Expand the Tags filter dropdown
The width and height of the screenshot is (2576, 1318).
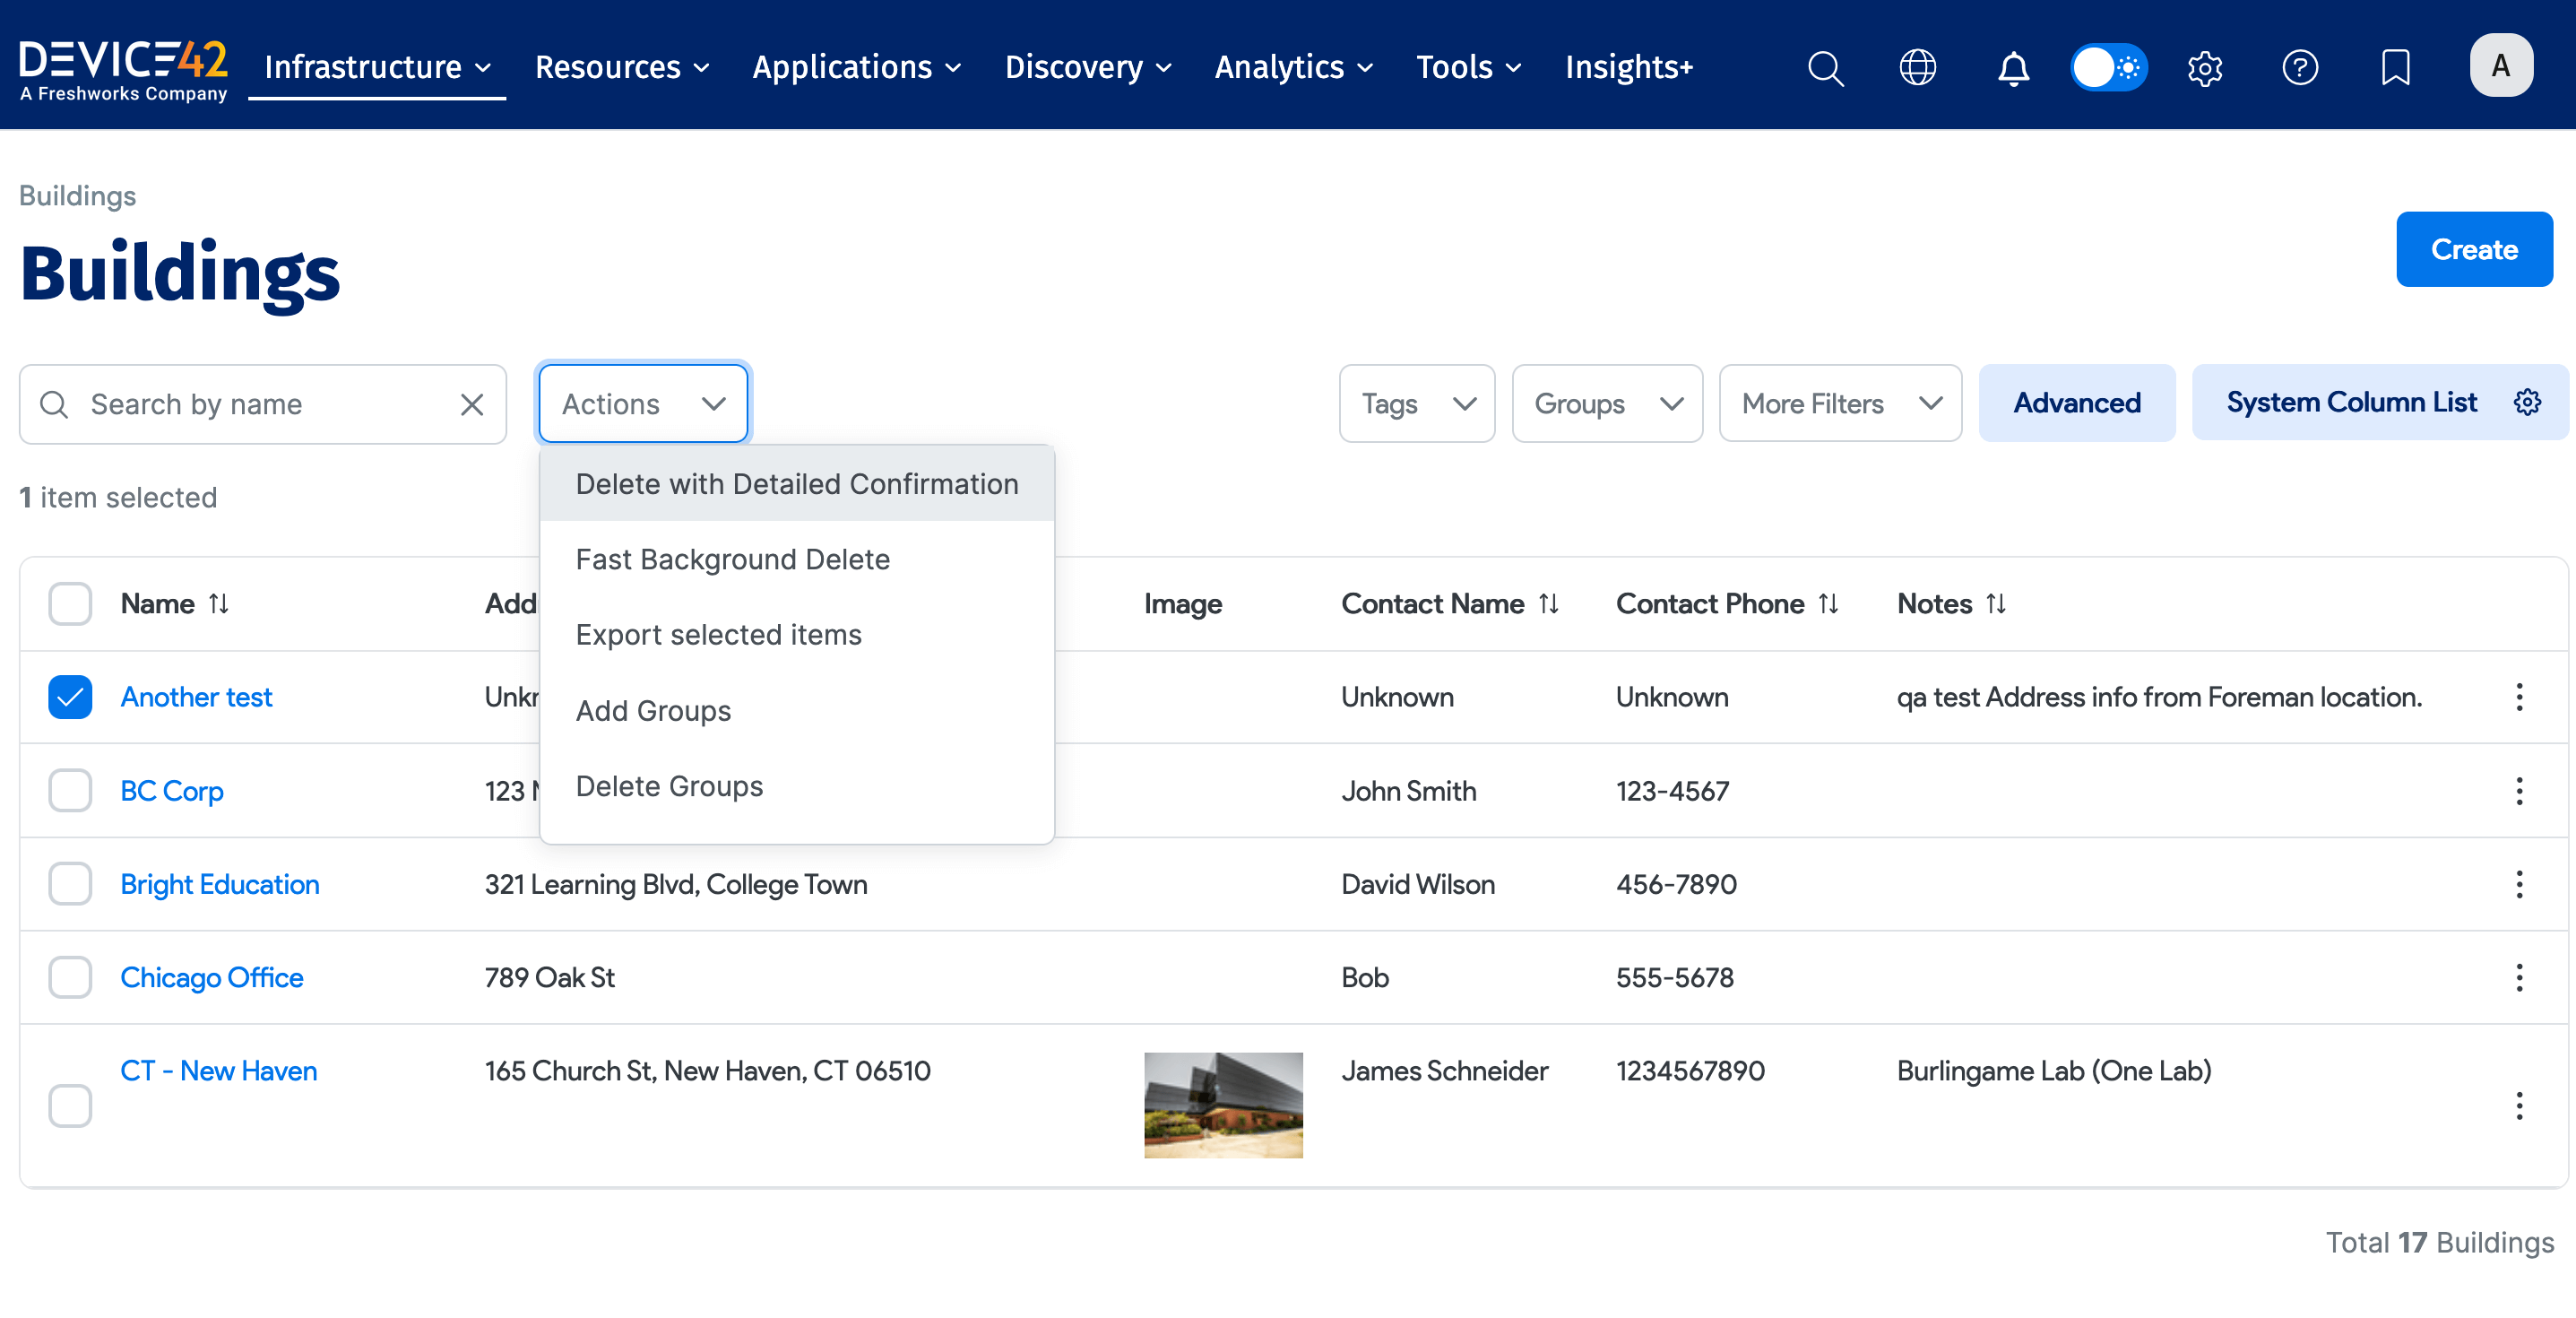click(x=1416, y=404)
